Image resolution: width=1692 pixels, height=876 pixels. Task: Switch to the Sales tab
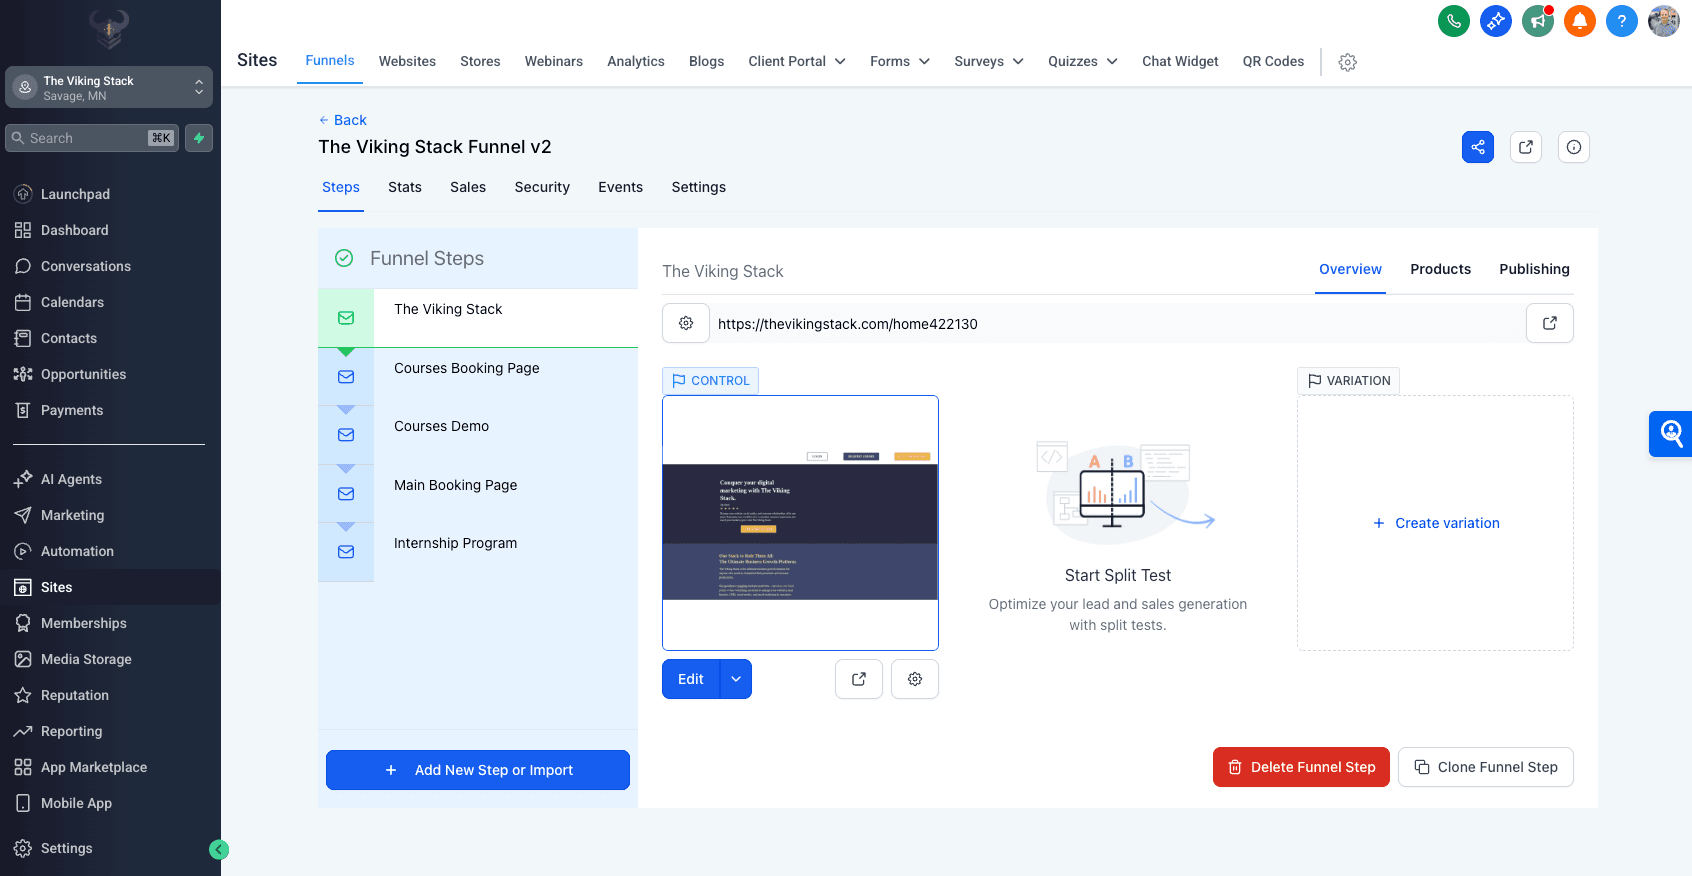point(468,187)
